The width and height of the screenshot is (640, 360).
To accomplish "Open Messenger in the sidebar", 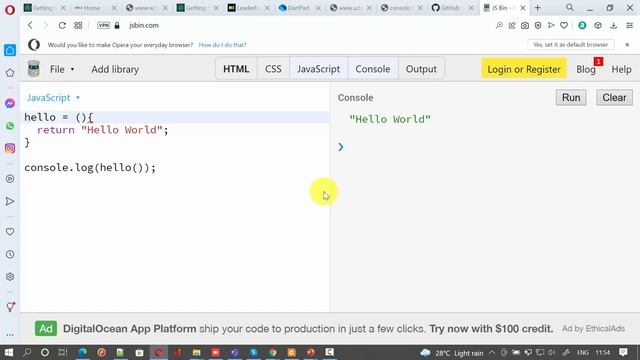I will coord(10,103).
